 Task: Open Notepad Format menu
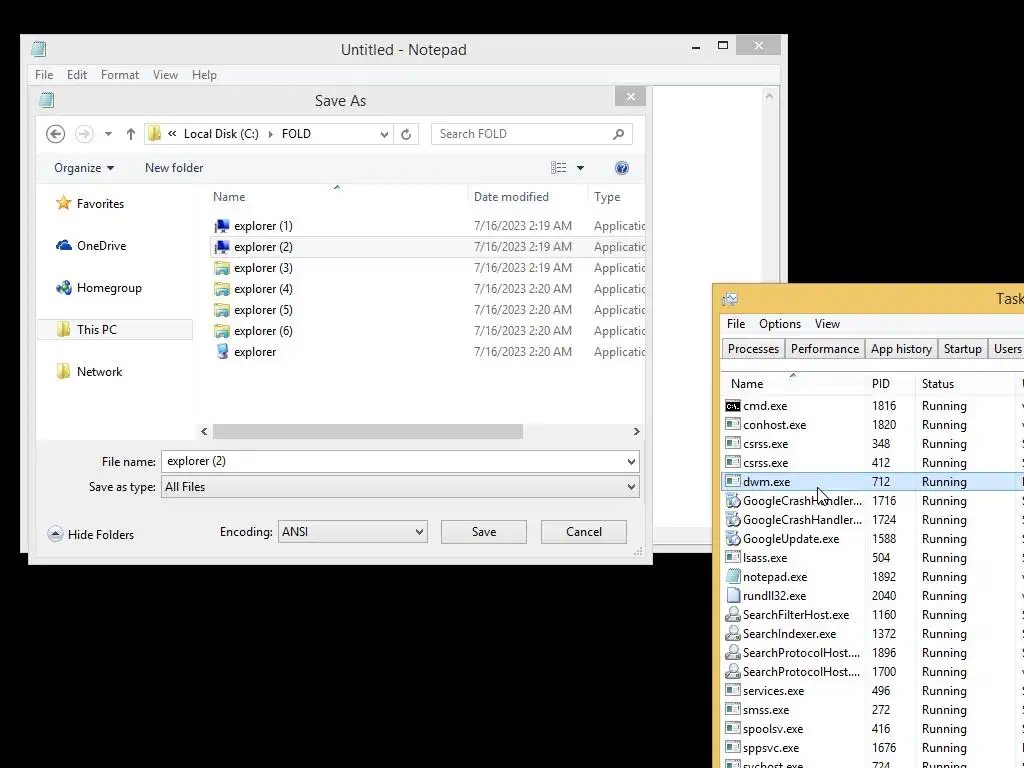[x=120, y=75]
